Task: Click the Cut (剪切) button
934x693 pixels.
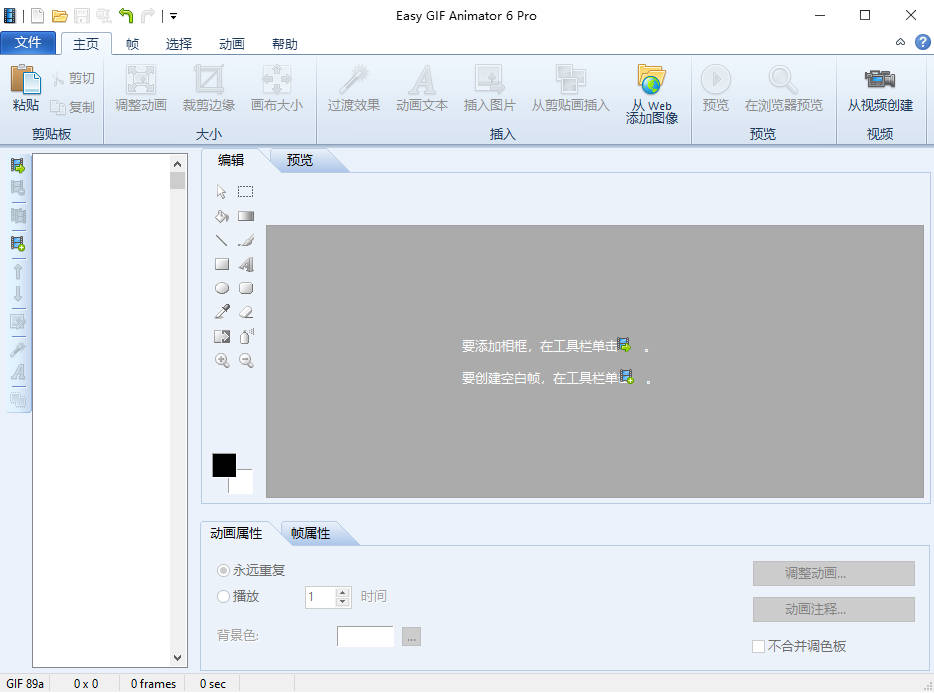Action: click(73, 79)
